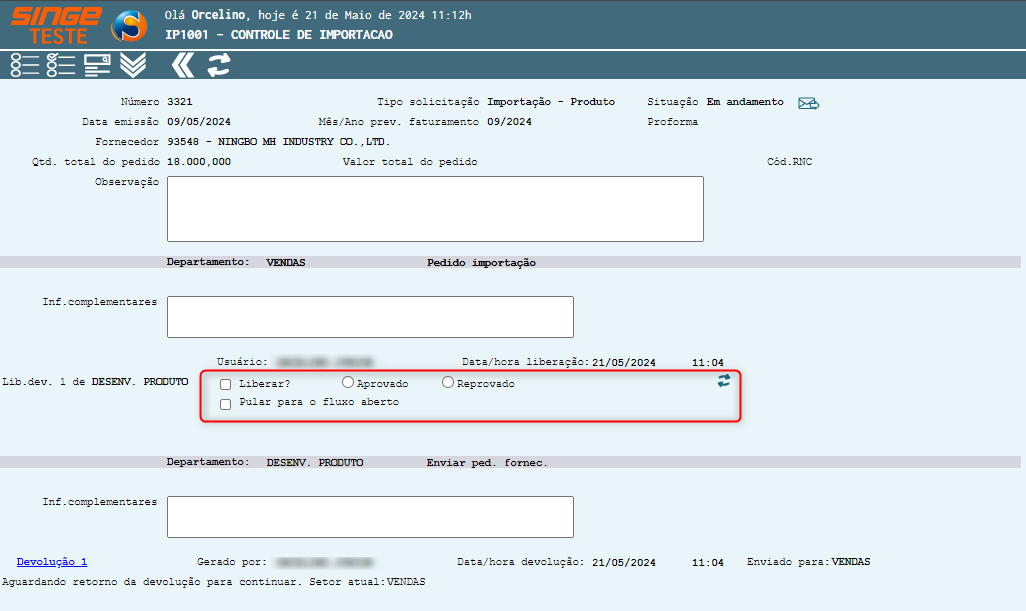Enable Pular para o fluxo aberto checkbox
Image resolution: width=1026 pixels, height=611 pixels.
pos(226,404)
